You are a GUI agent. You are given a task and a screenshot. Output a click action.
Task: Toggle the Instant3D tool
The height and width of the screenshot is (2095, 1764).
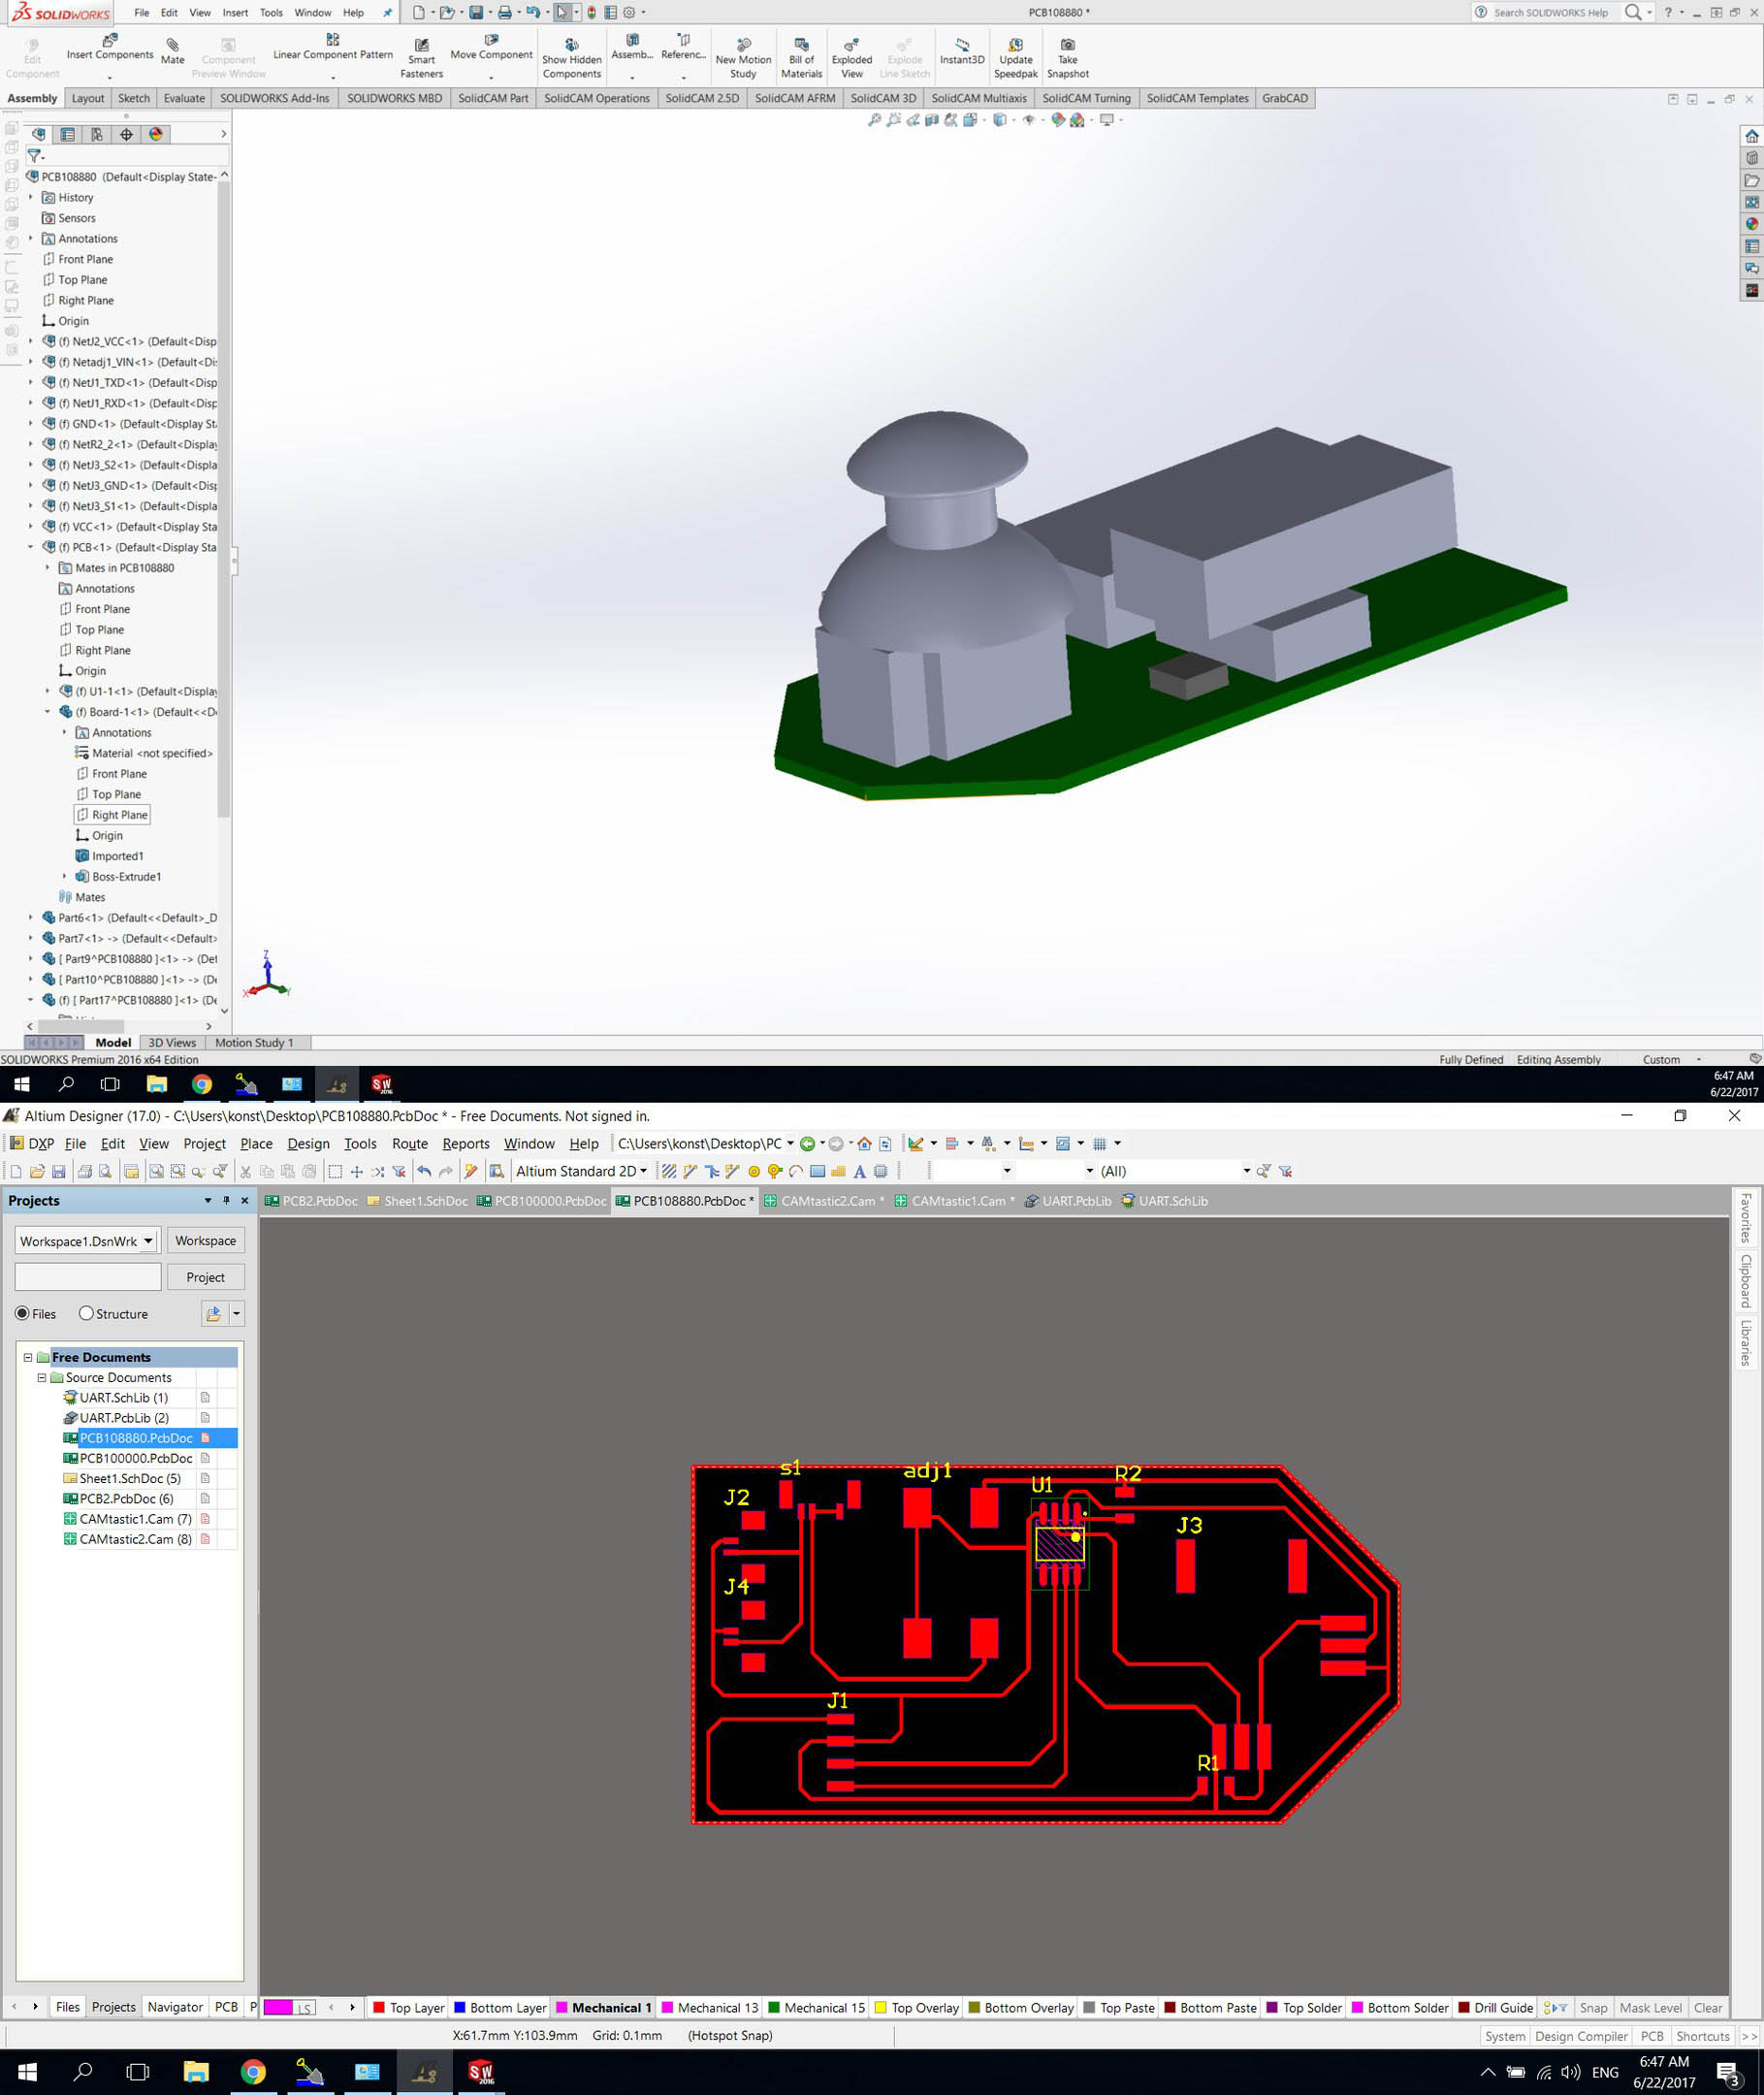click(x=962, y=52)
